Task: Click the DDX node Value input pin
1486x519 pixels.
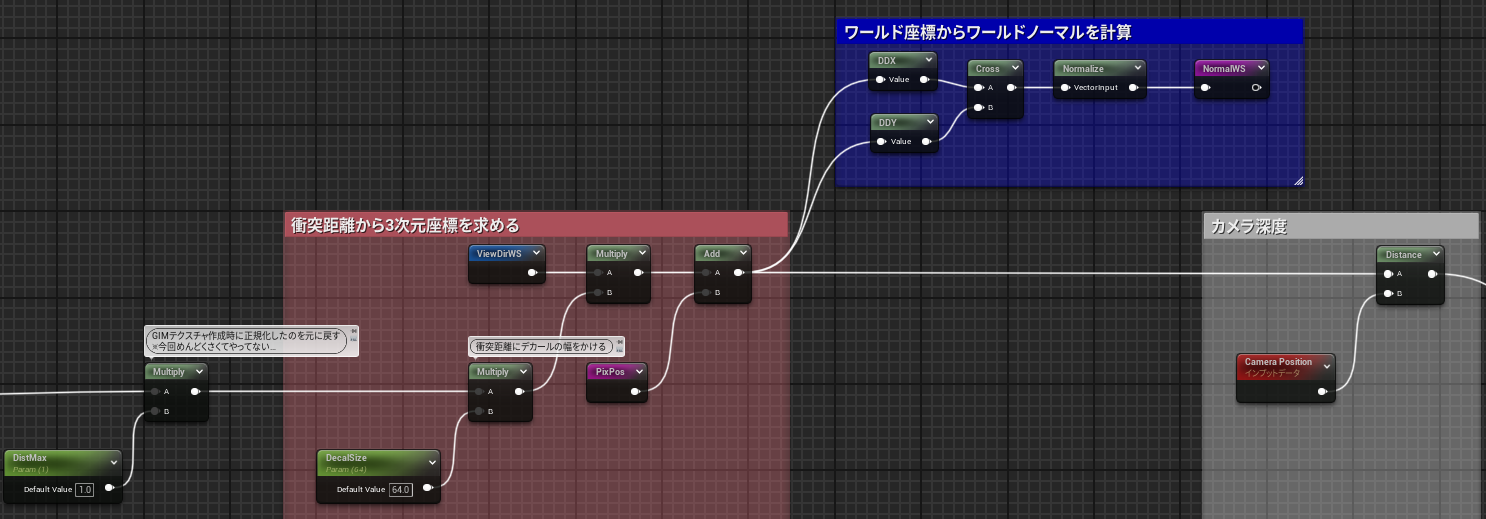Action: click(880, 80)
